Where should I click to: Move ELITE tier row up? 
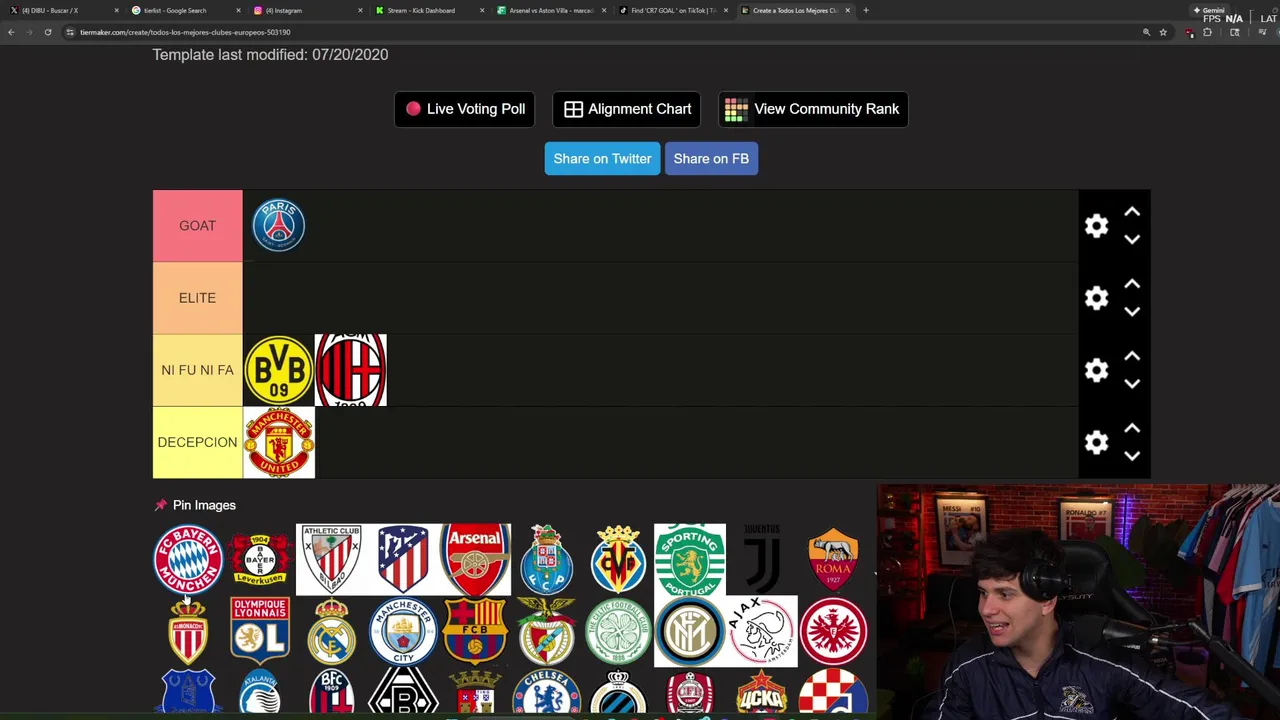(x=1132, y=284)
